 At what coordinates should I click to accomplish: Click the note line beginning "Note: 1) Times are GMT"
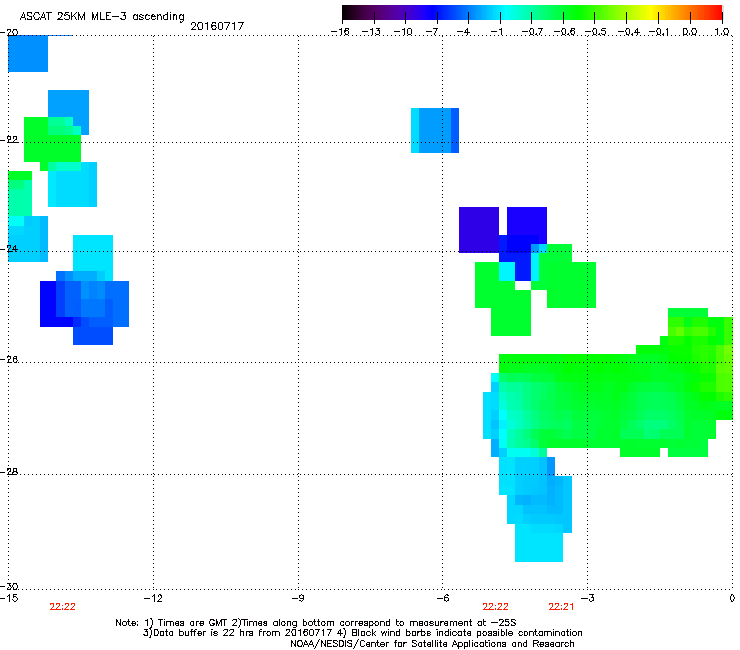(x=316, y=623)
